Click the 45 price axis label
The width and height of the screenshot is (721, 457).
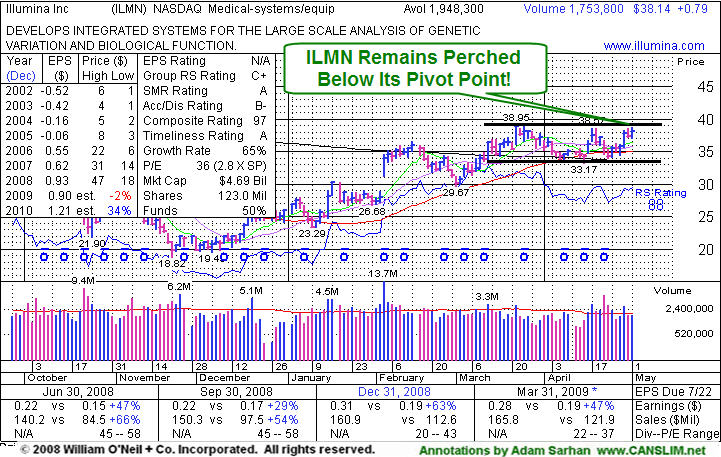tap(705, 86)
